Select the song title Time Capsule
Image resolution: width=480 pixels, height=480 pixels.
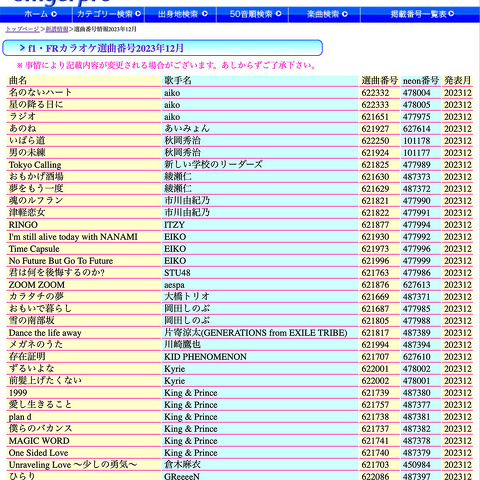pos(34,249)
